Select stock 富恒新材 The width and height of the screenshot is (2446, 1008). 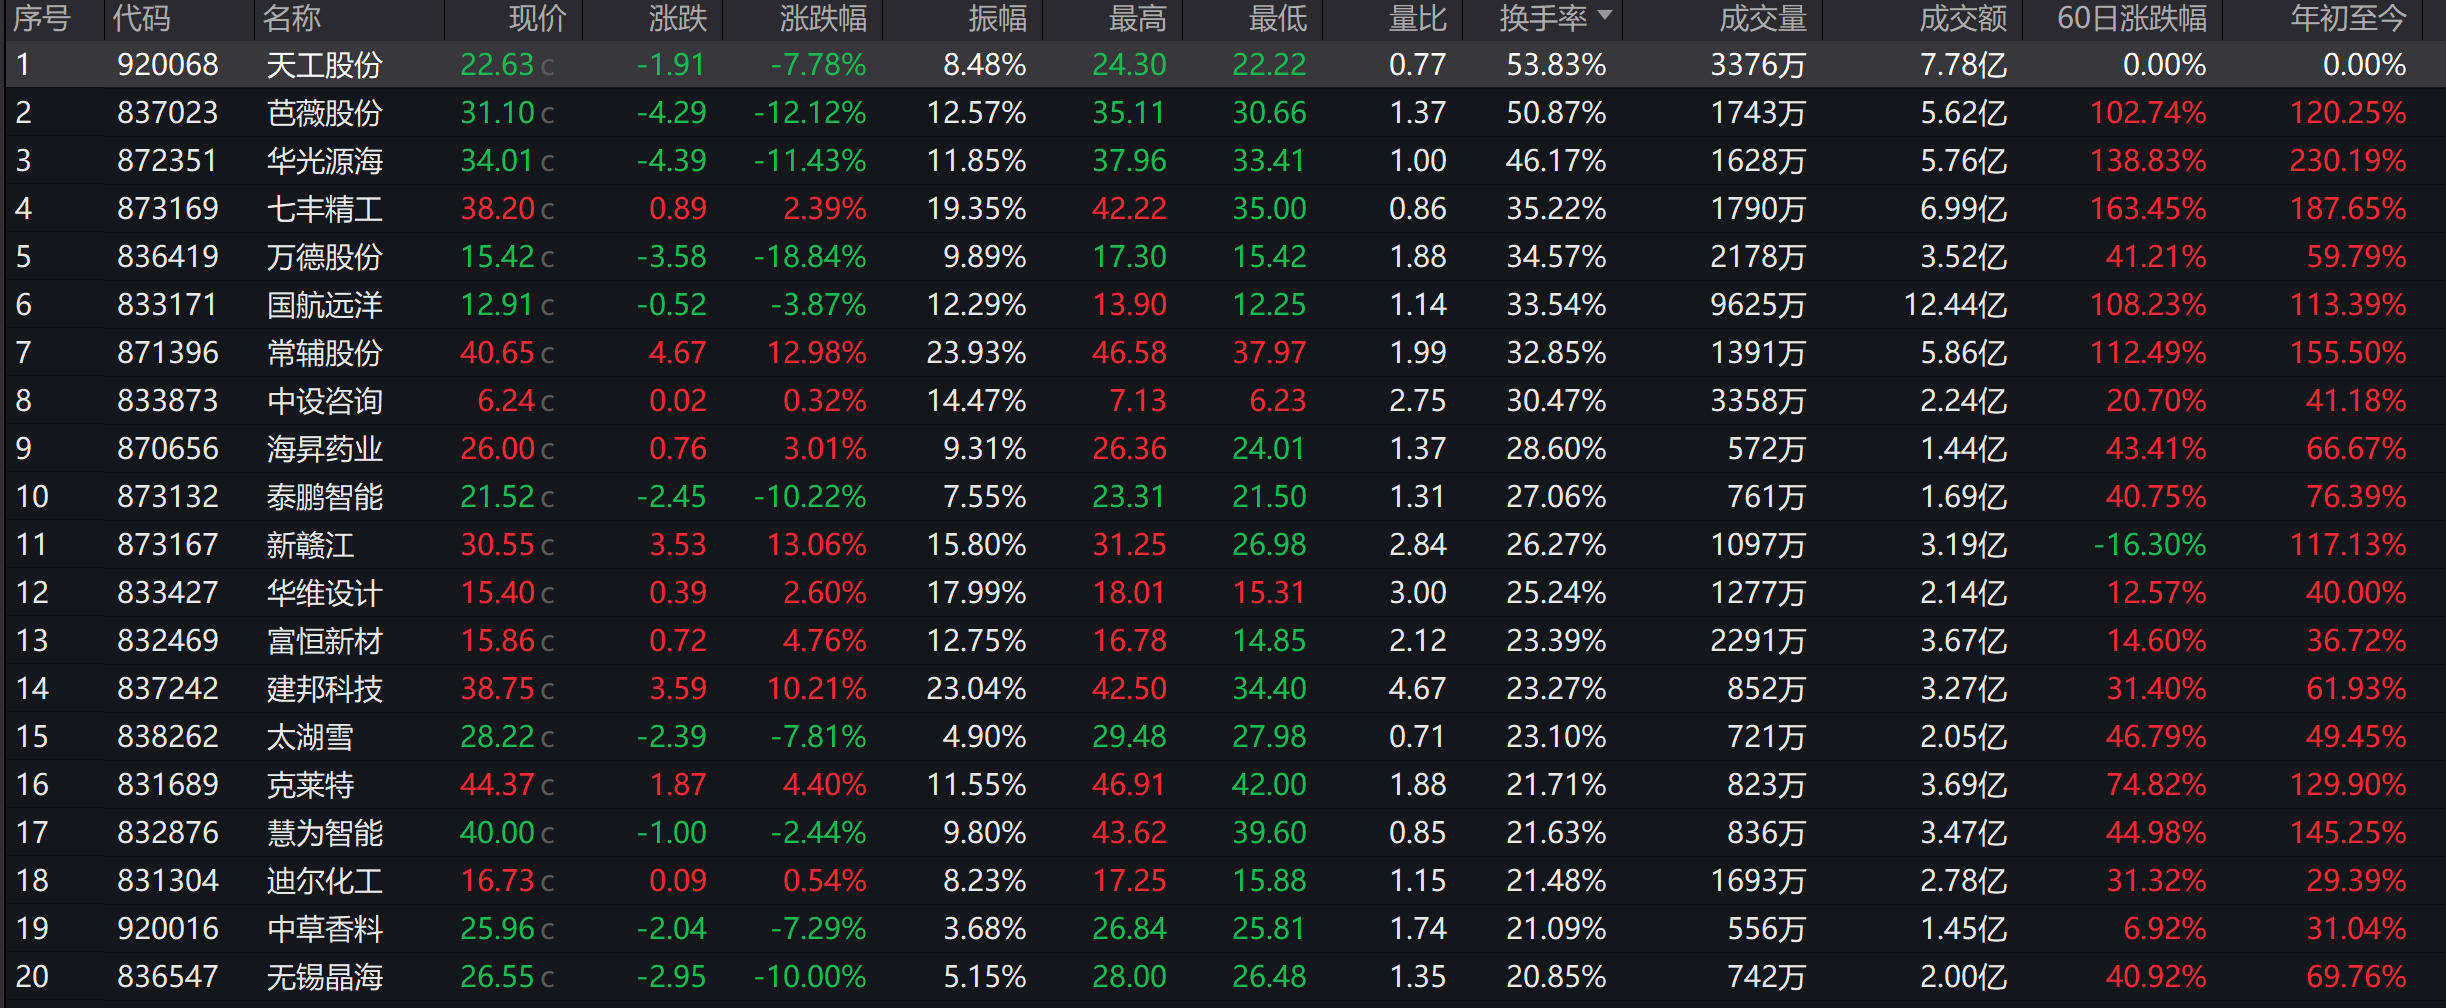coord(324,641)
